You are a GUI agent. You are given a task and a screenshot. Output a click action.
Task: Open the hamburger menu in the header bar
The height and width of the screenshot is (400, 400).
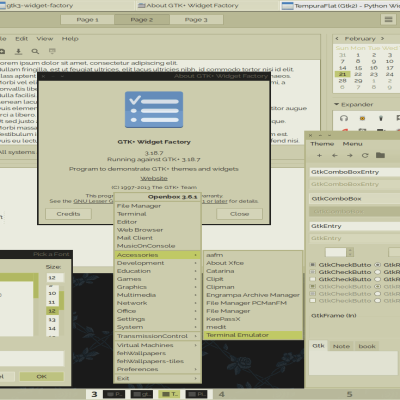(388, 20)
